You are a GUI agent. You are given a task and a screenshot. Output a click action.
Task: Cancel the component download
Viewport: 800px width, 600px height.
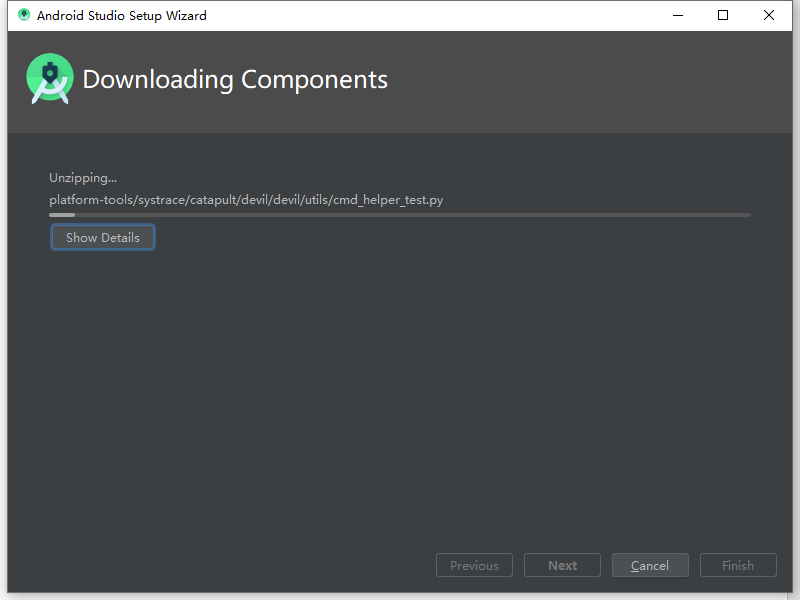click(650, 565)
